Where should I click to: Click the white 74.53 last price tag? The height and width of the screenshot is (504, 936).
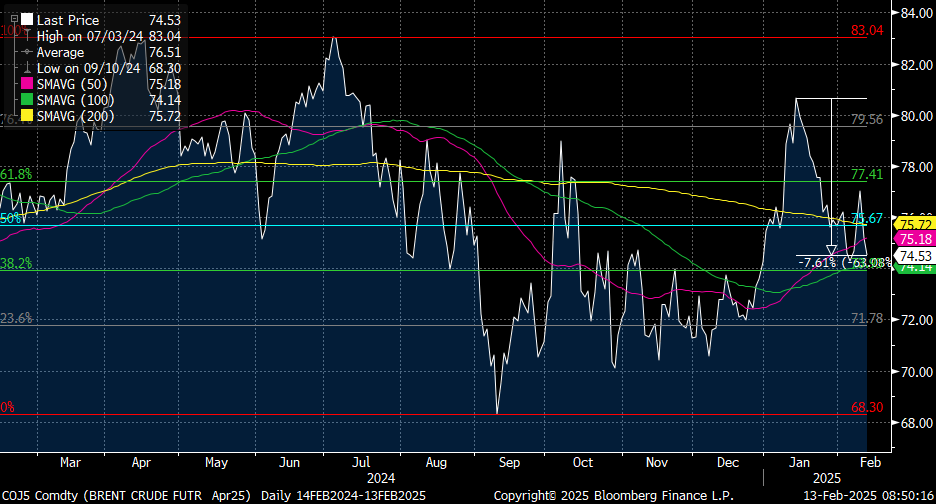(x=916, y=256)
